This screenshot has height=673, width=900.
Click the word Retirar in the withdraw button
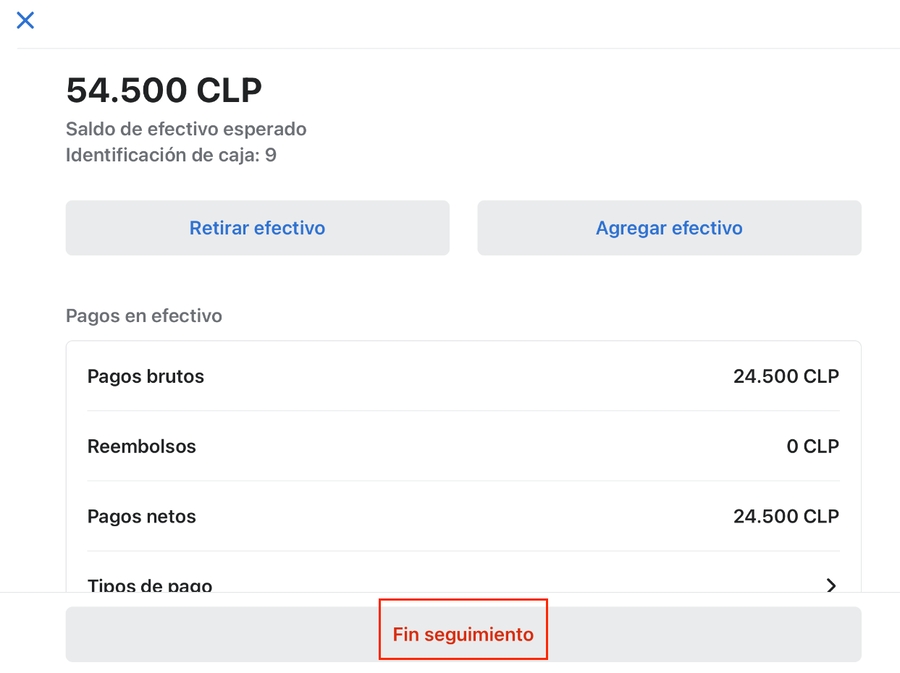click(x=219, y=228)
